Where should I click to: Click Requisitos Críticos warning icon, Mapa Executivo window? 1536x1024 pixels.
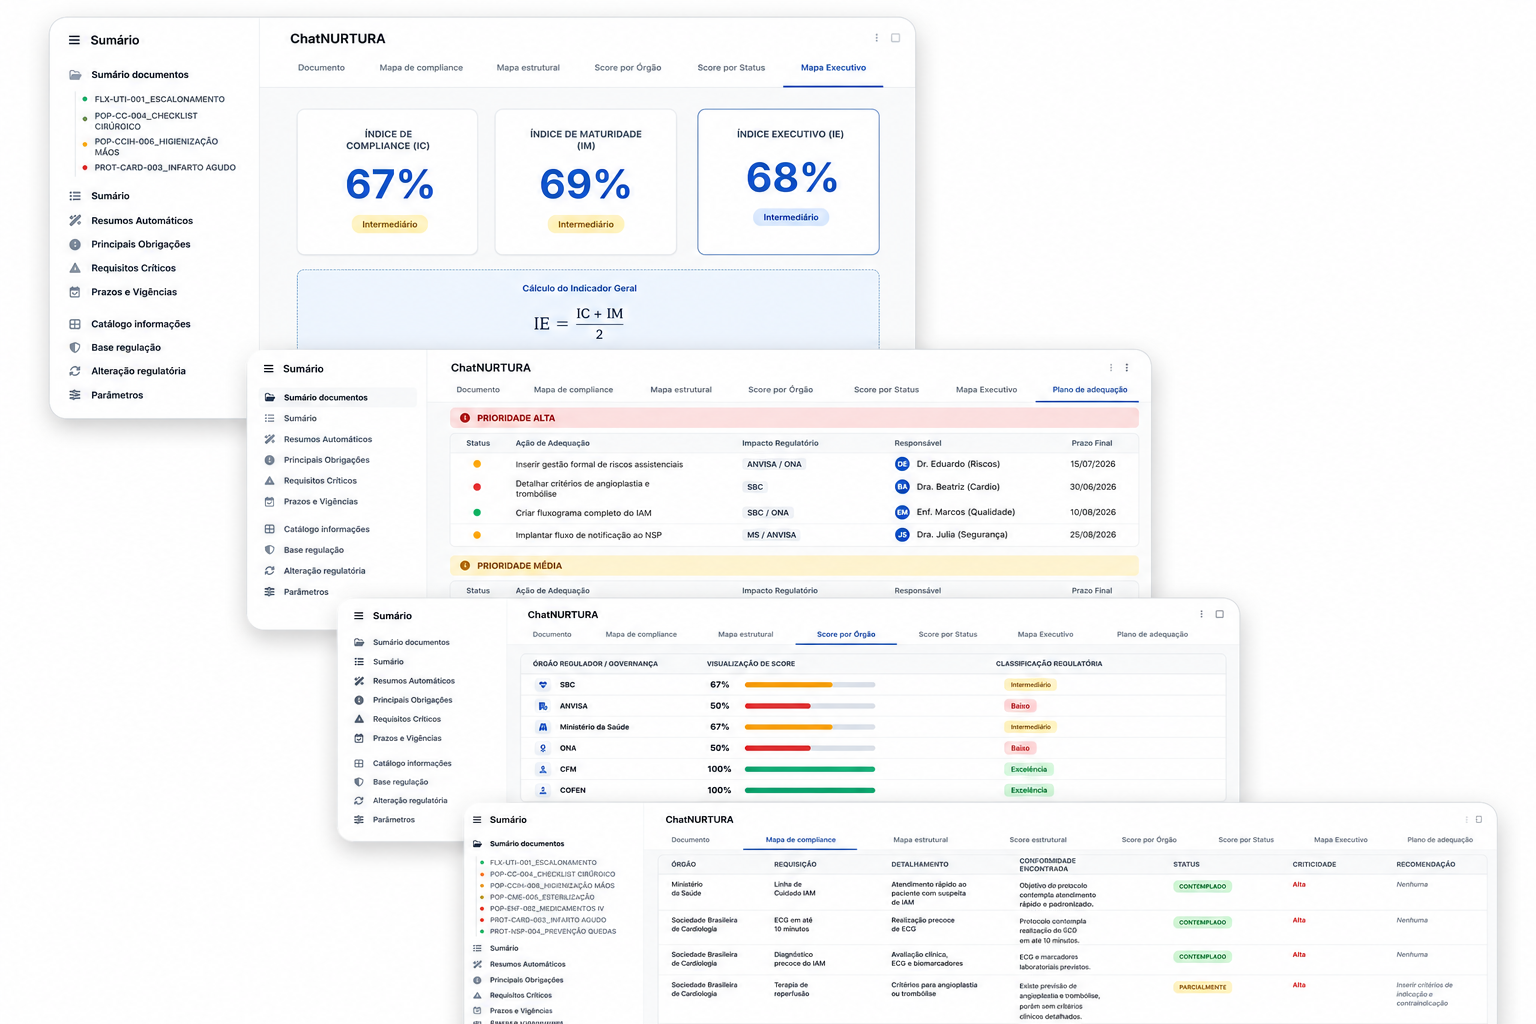75,268
